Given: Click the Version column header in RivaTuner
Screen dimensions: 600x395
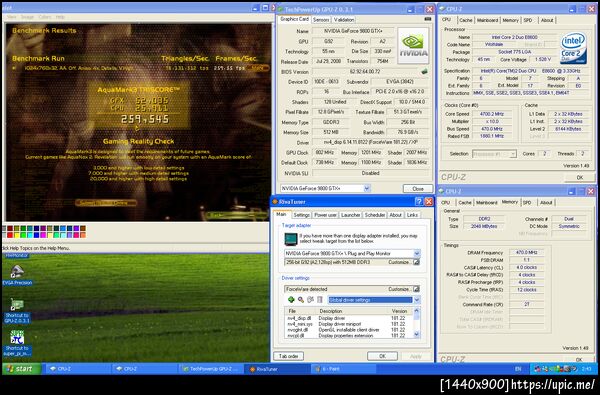Looking at the screenshot, I should (399, 311).
